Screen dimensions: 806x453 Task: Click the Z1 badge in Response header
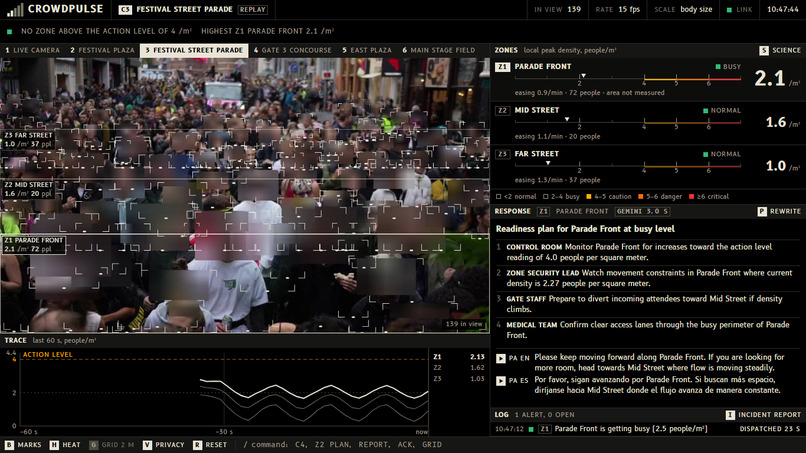543,211
